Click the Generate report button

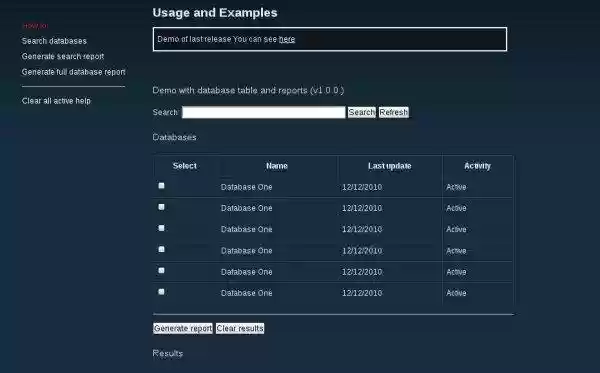click(183, 328)
